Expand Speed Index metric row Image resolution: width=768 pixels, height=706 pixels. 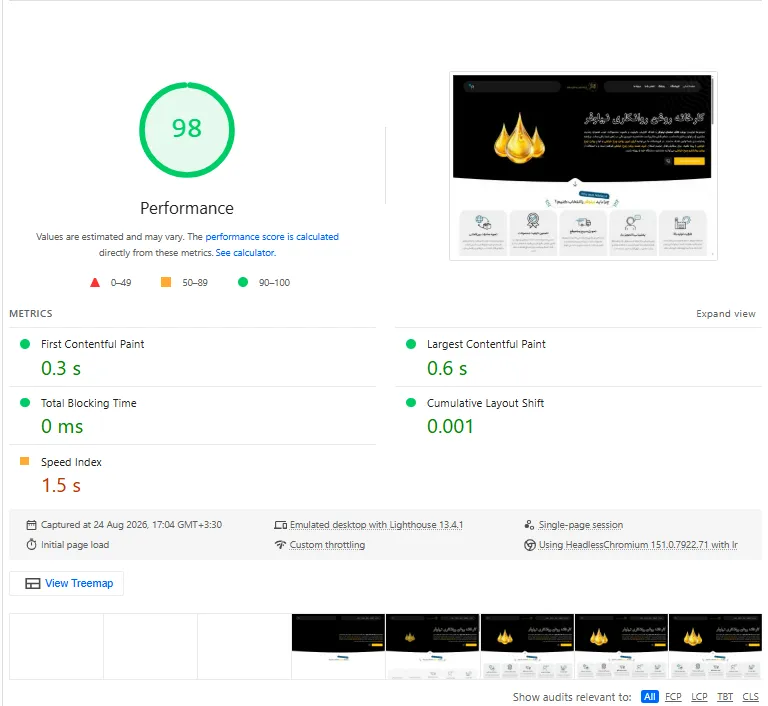[x=192, y=475]
